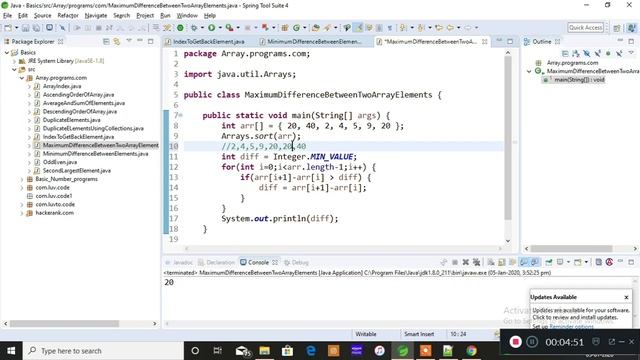The image size is (640, 360).
Task: Collapse the src folder node
Action: (15, 69)
